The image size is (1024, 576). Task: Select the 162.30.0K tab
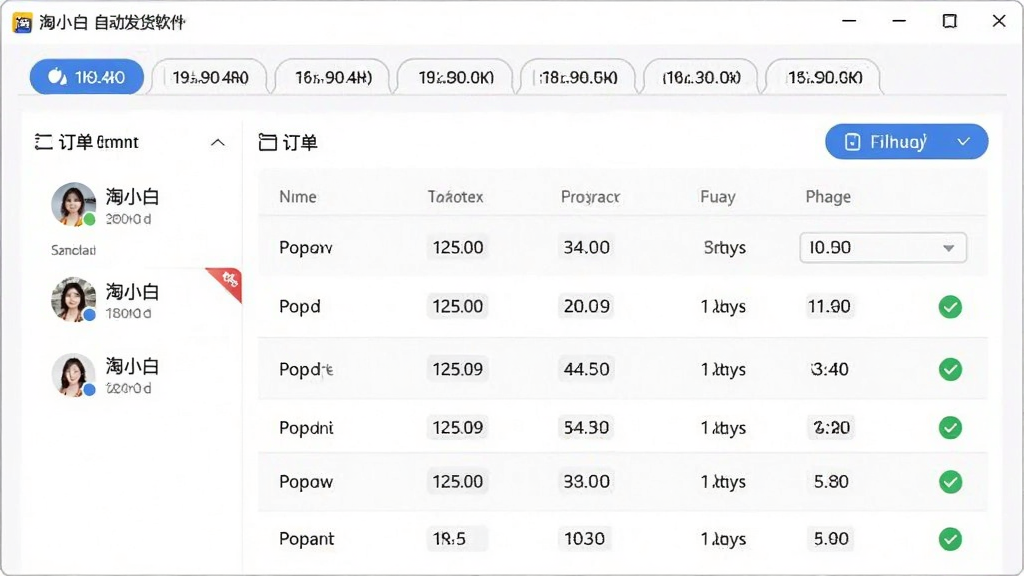[701, 78]
